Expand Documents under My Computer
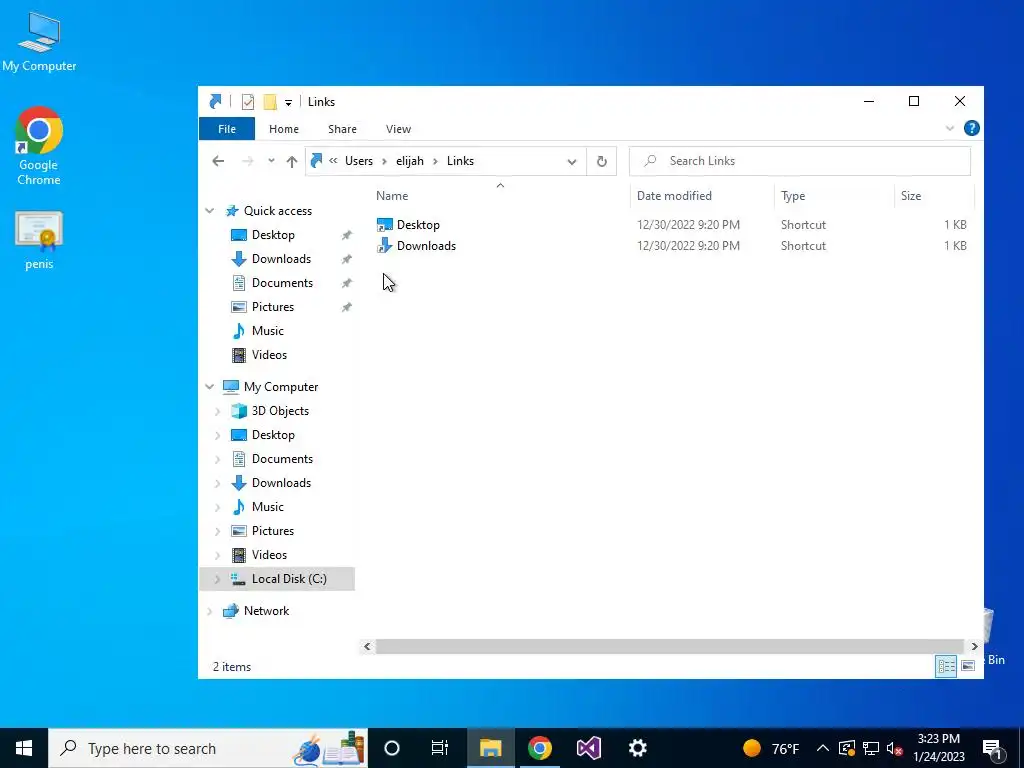 217,459
